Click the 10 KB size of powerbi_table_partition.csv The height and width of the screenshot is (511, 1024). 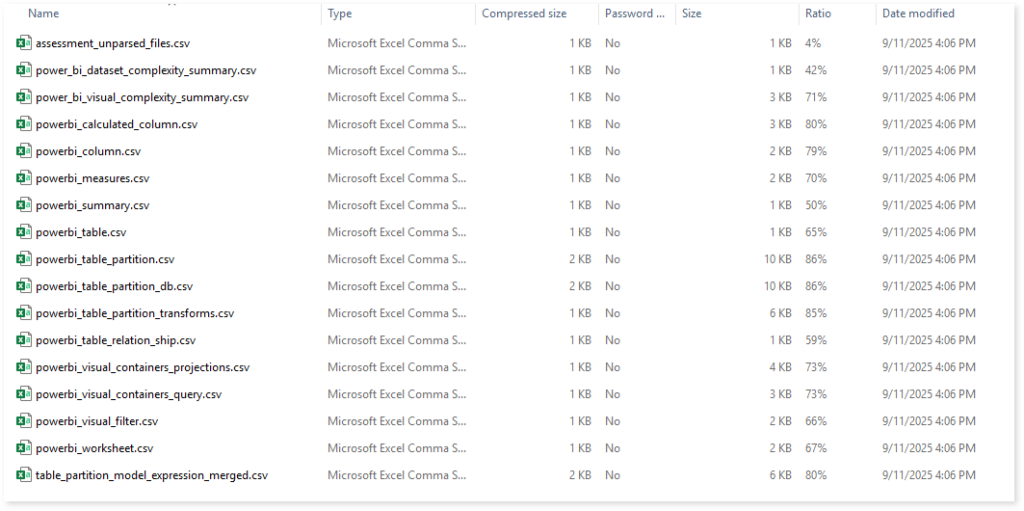tap(778, 259)
